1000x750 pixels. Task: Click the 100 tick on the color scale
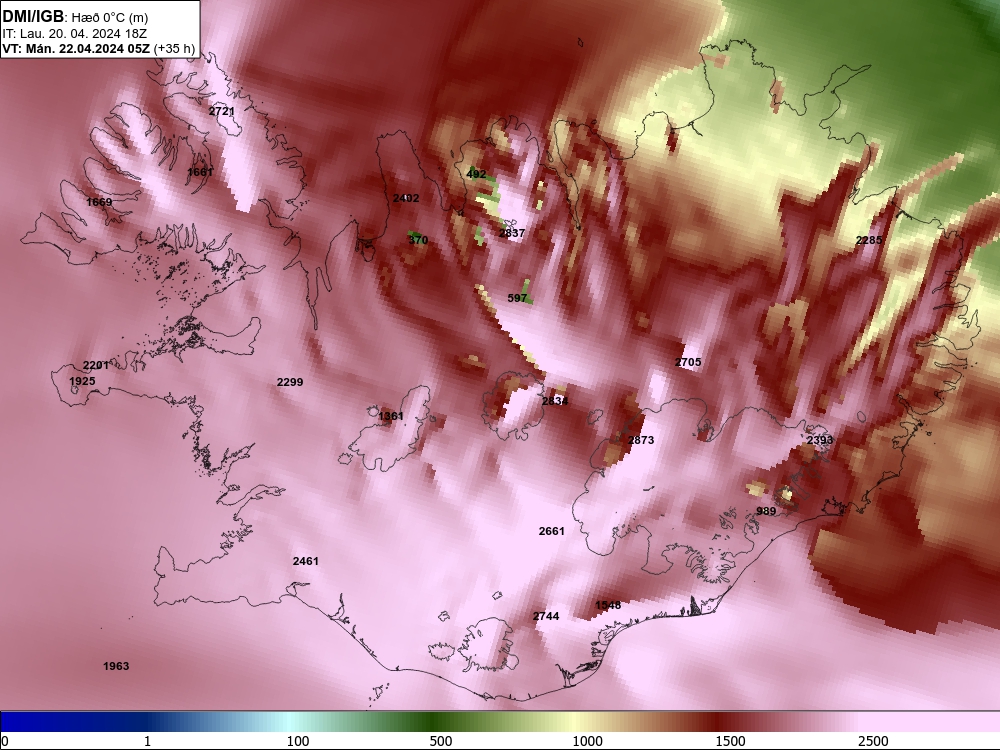click(x=298, y=741)
